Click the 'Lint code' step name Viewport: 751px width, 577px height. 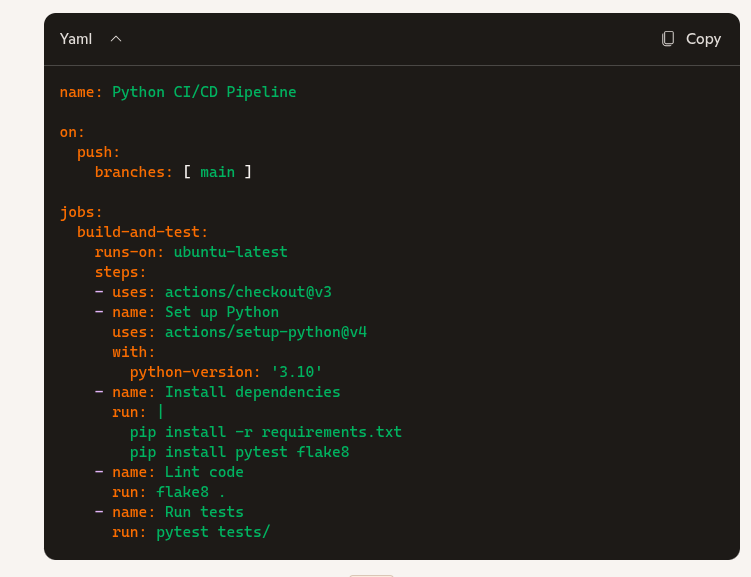tap(204, 472)
